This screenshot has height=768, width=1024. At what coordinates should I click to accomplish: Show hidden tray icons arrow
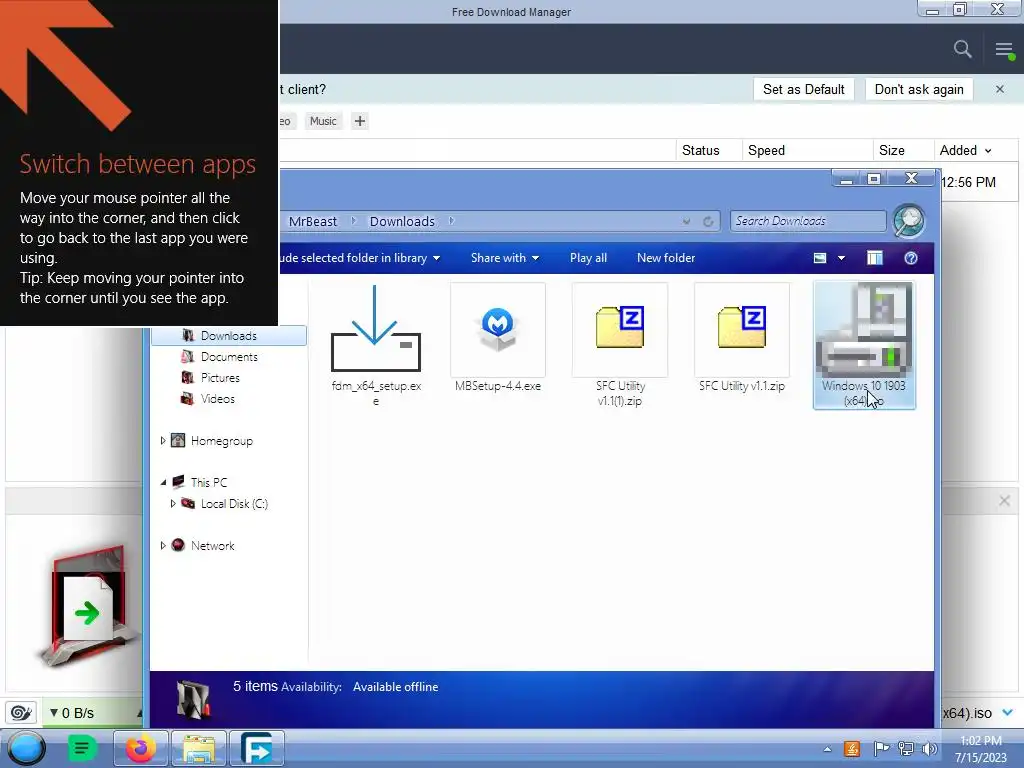(827, 749)
